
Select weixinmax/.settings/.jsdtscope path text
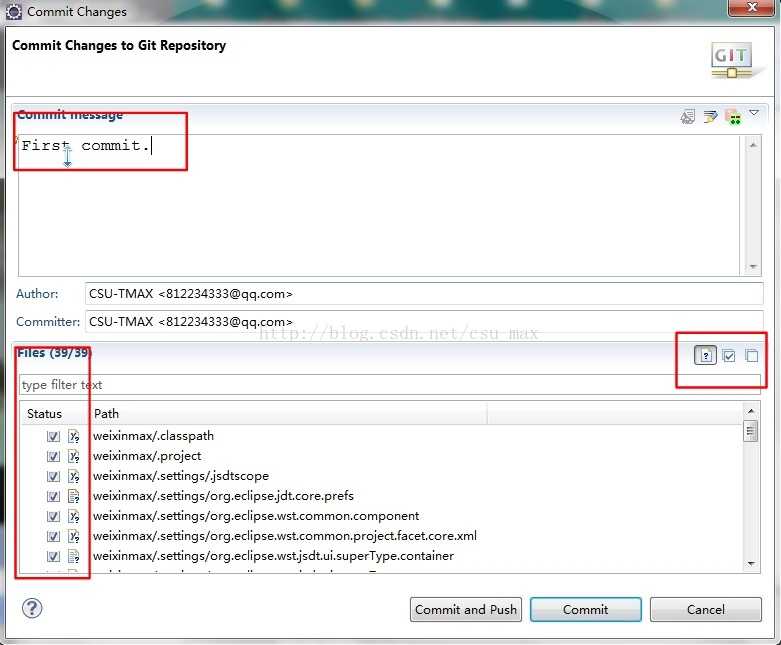[181, 476]
